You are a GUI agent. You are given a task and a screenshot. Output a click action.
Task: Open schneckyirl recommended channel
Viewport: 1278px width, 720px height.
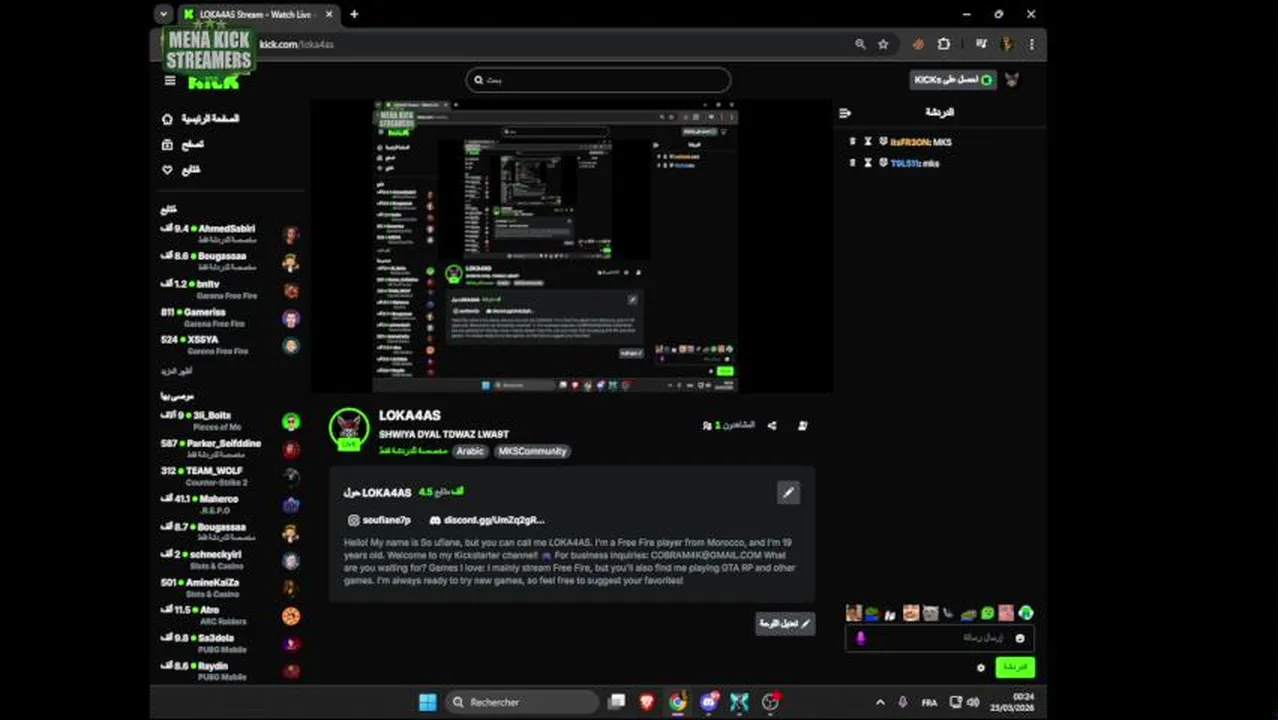[230, 560]
